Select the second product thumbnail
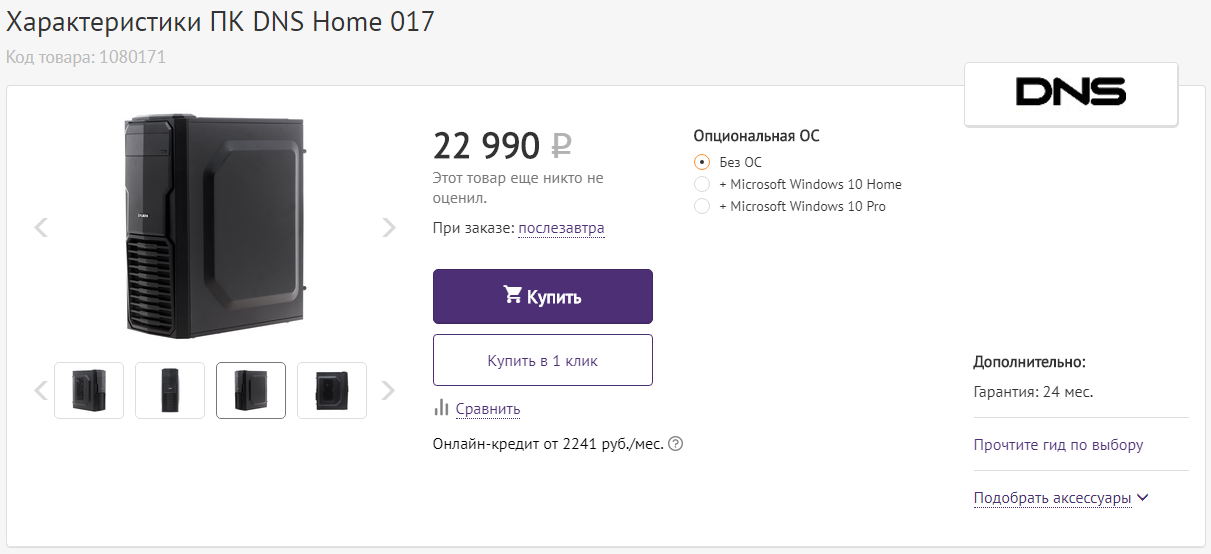The width and height of the screenshot is (1211, 554). point(170,390)
